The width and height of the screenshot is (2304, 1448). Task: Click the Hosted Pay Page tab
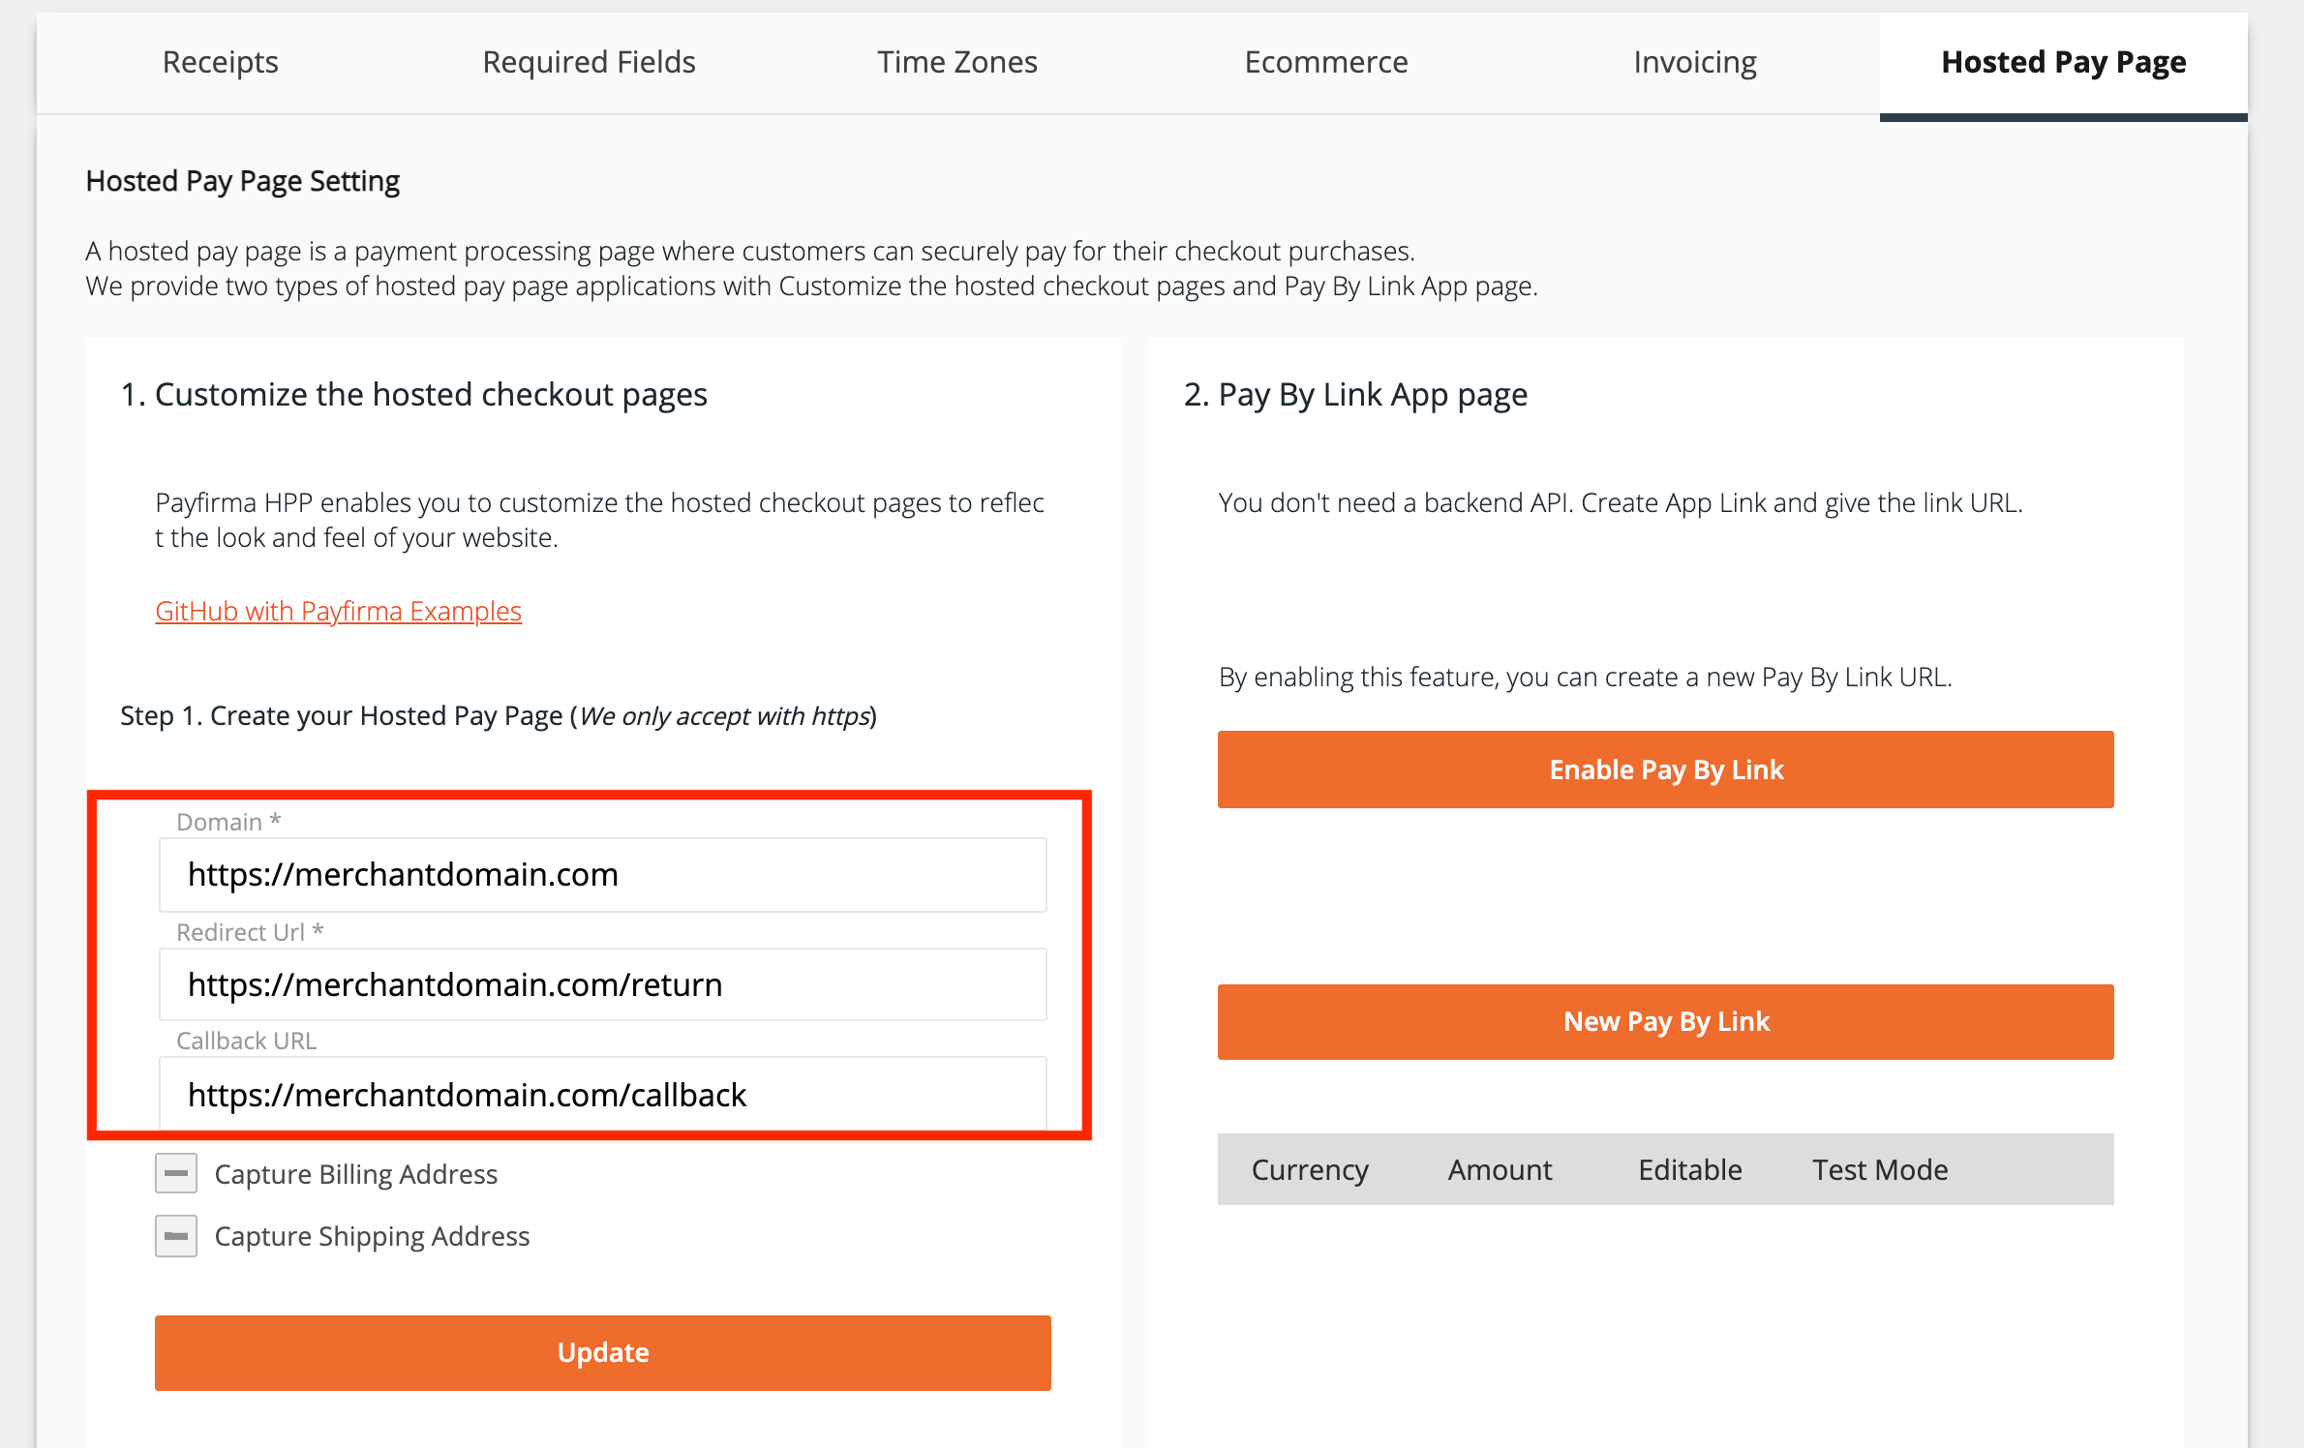(2063, 62)
